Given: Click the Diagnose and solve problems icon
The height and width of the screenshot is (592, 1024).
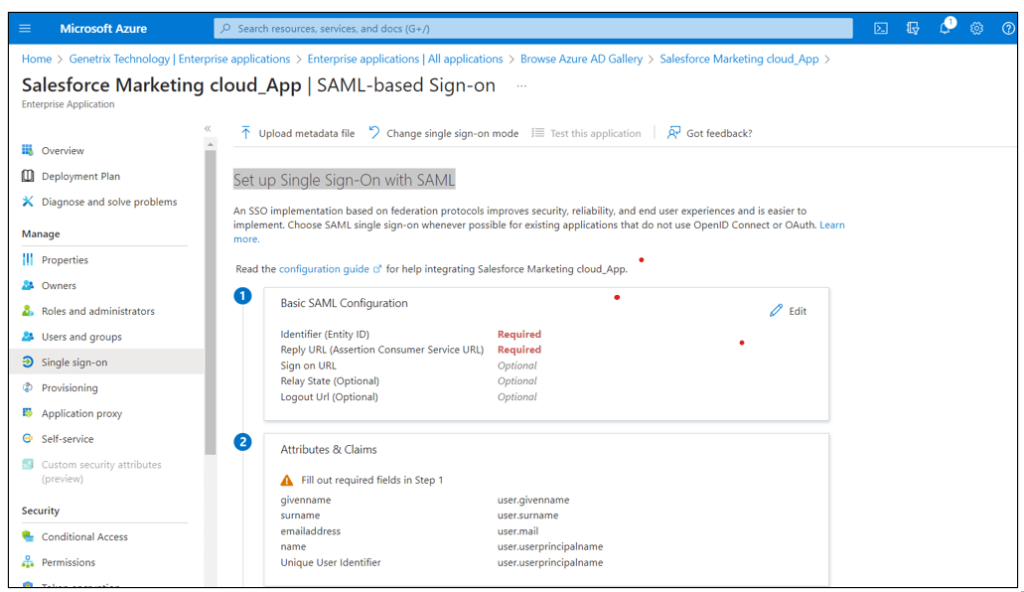Looking at the screenshot, I should pyautogui.click(x=27, y=201).
